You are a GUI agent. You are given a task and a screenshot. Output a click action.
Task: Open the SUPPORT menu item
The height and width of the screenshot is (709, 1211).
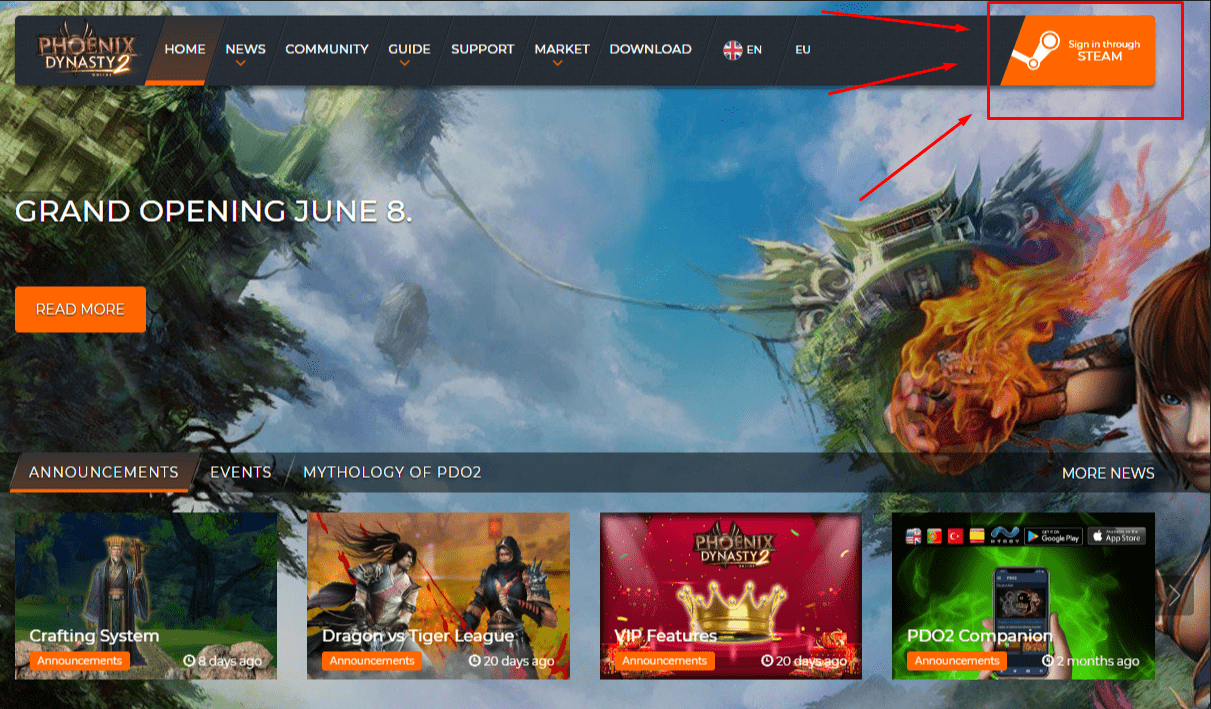[482, 49]
